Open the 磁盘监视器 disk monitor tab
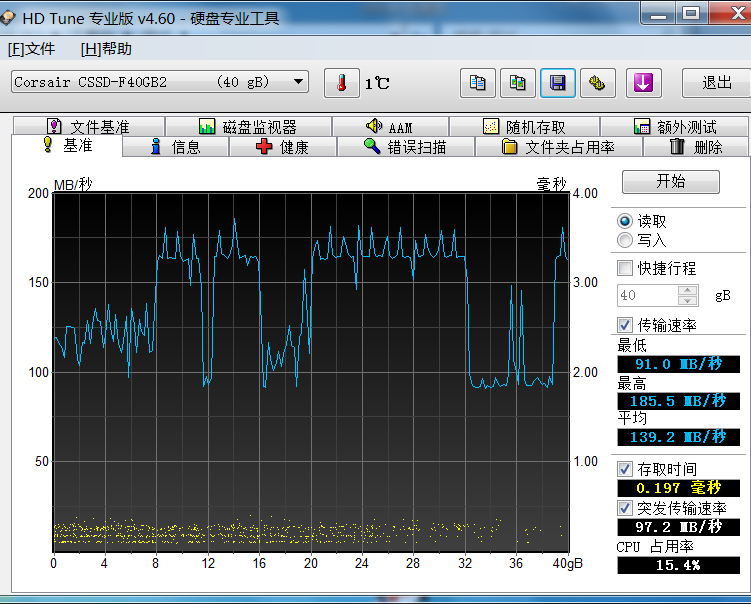 [x=248, y=127]
